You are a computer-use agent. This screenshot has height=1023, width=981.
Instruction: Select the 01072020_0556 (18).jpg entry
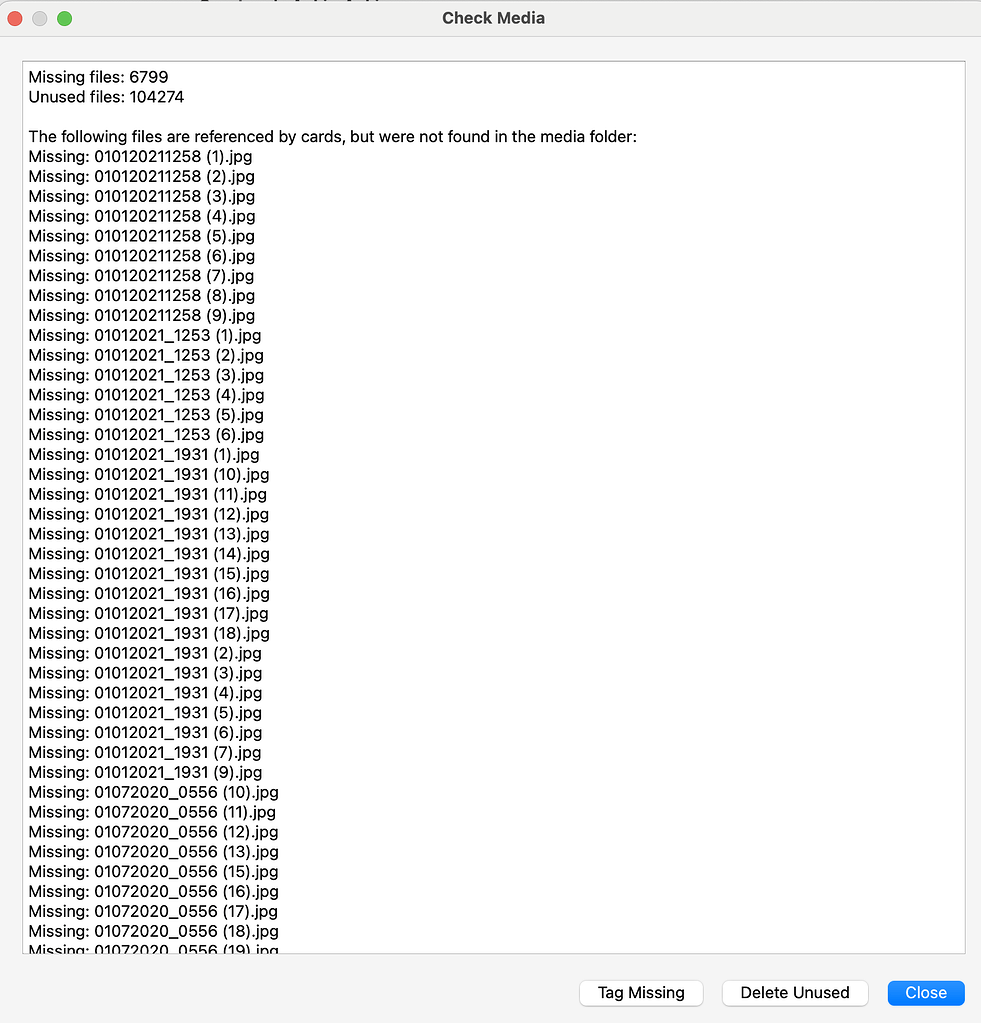coord(153,932)
